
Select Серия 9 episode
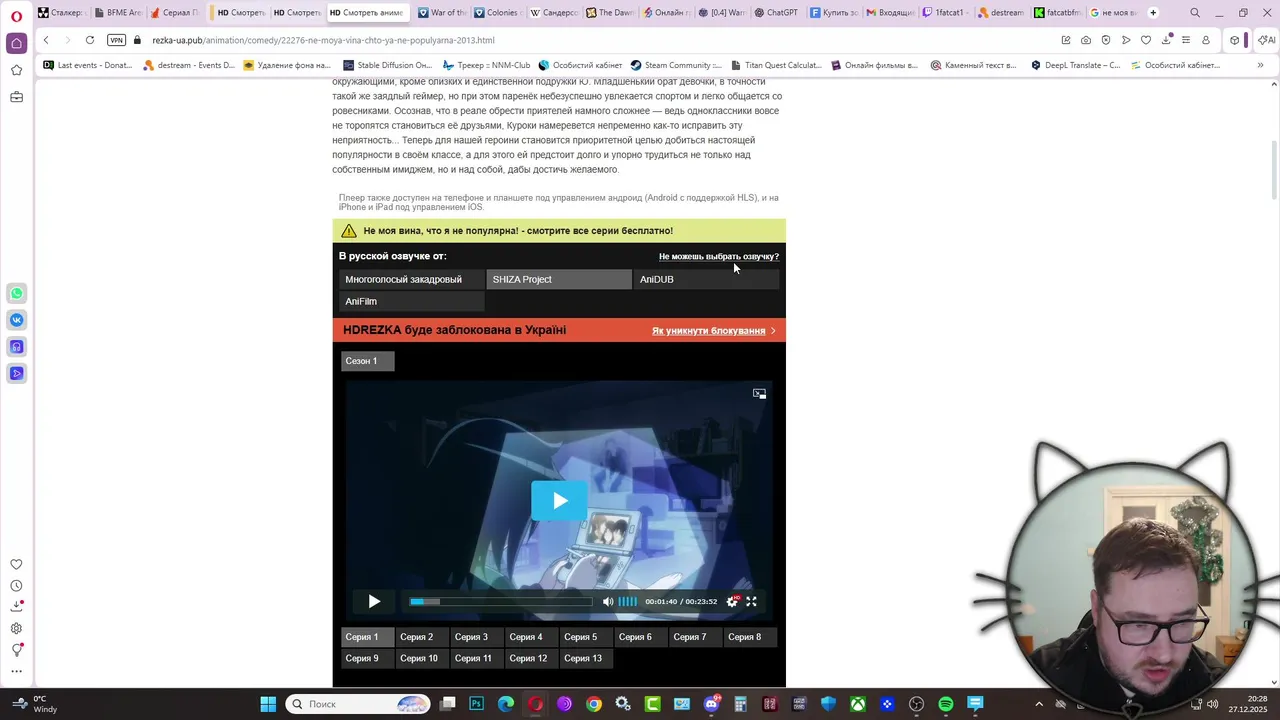click(x=367, y=659)
